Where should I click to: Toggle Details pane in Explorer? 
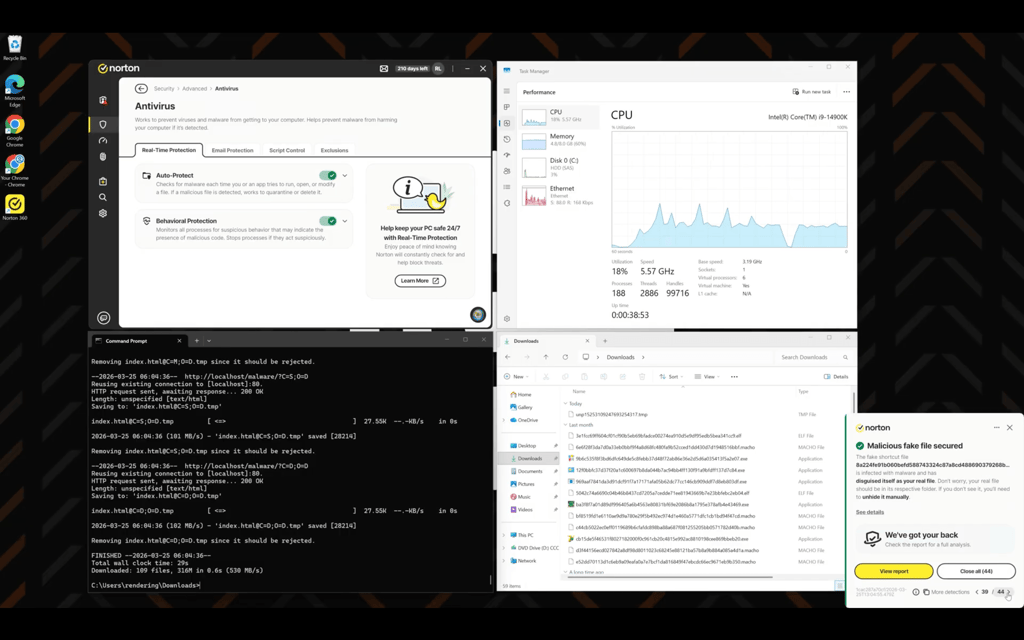[836, 377]
